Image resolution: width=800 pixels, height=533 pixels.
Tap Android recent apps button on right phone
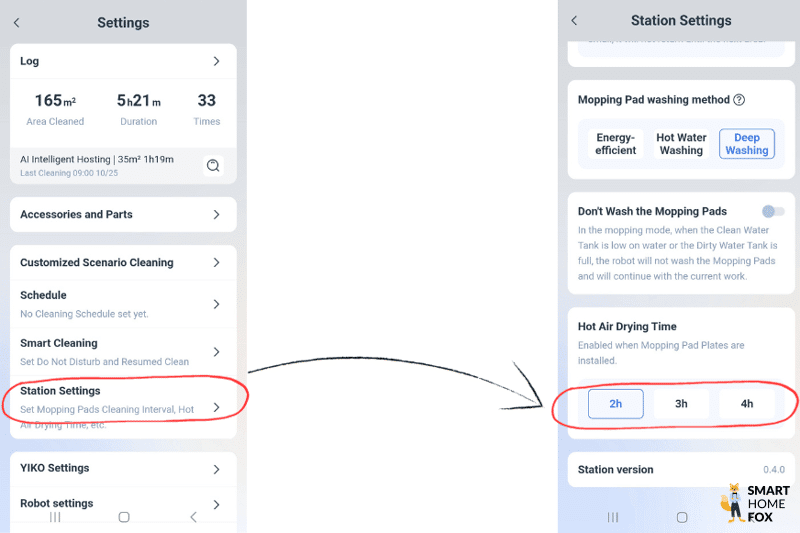pyautogui.click(x=613, y=517)
